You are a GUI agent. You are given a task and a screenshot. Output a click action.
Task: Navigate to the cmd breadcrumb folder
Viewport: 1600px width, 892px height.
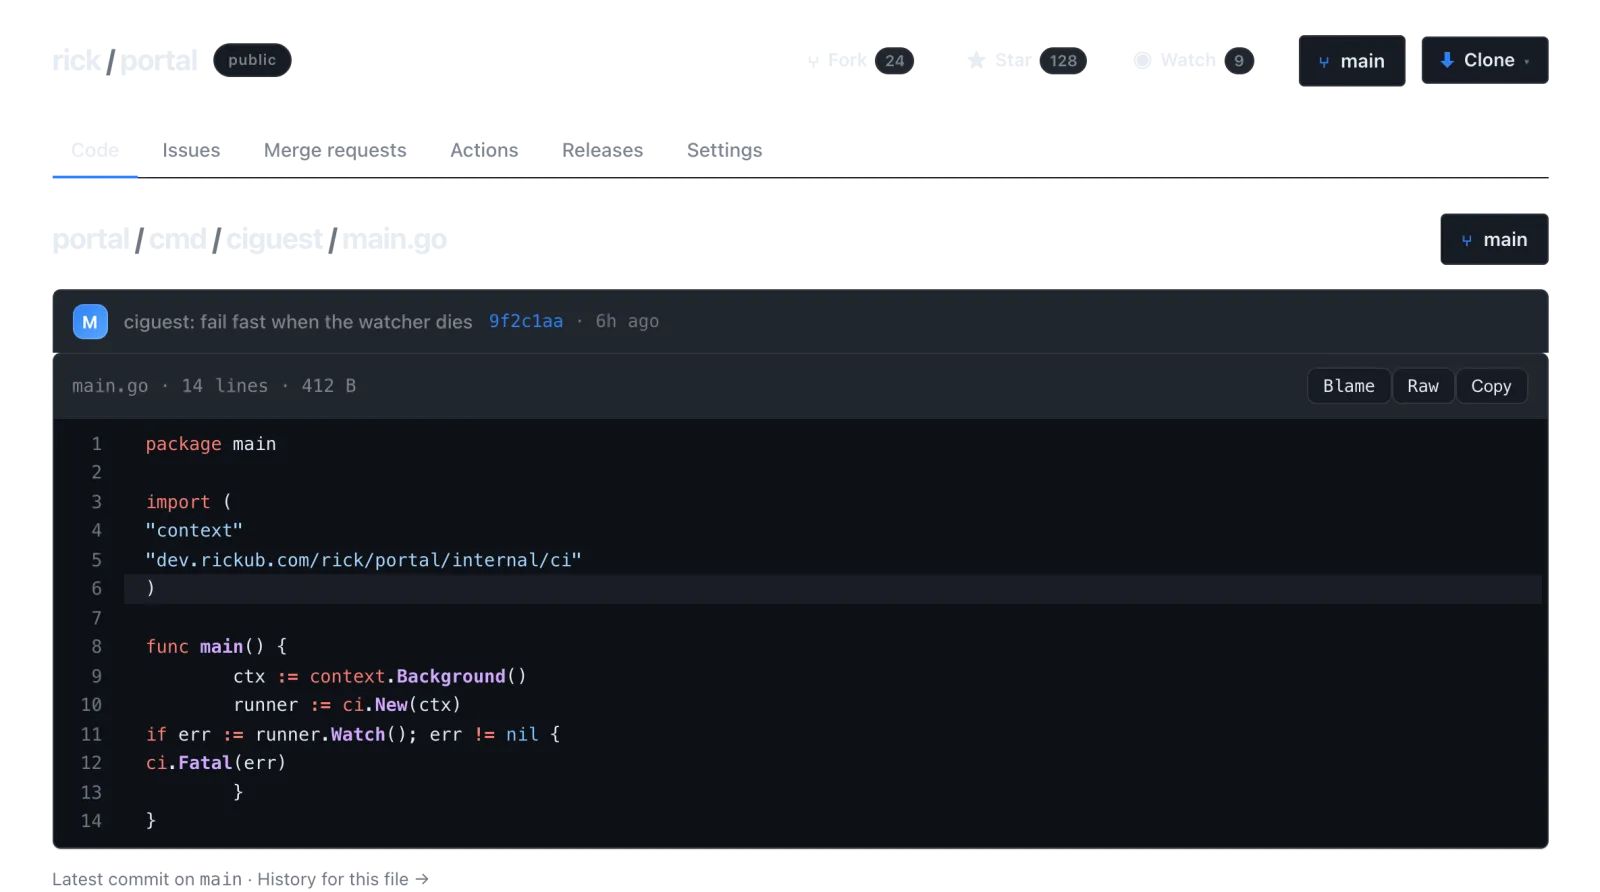tap(178, 239)
